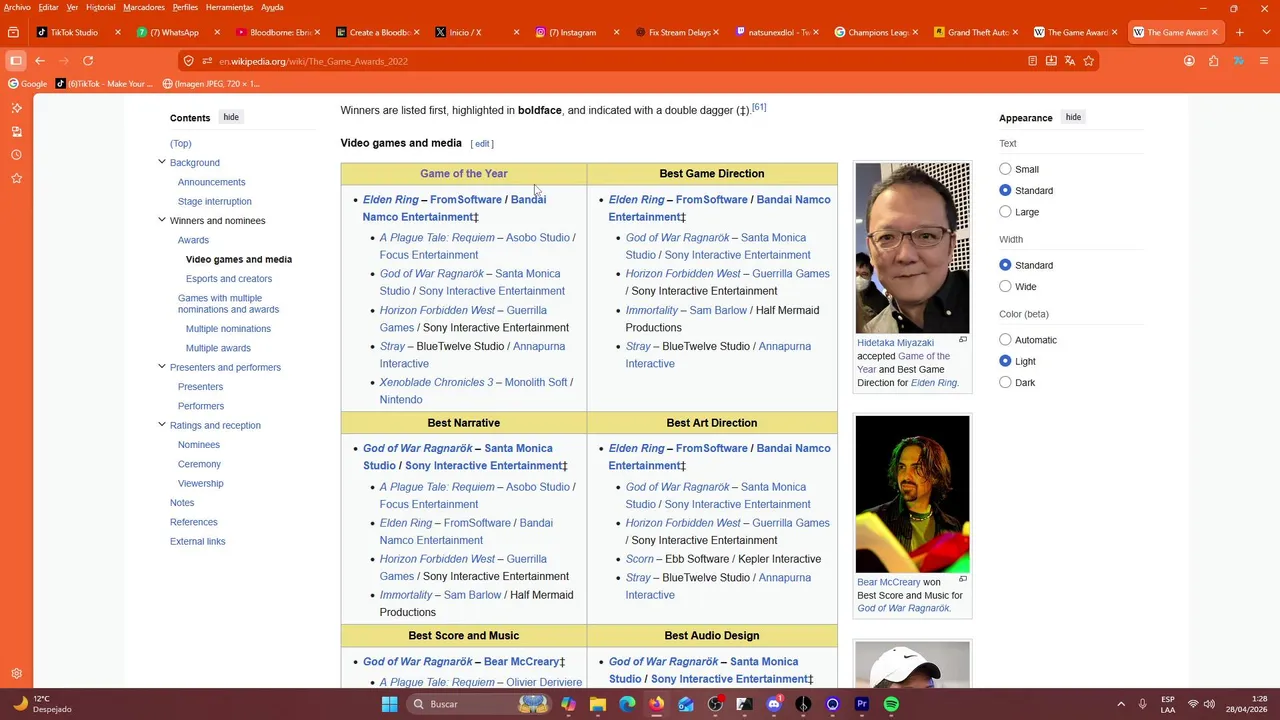This screenshot has width=1280, height=720.
Task: Open citation reference 61
Action: [x=759, y=107]
